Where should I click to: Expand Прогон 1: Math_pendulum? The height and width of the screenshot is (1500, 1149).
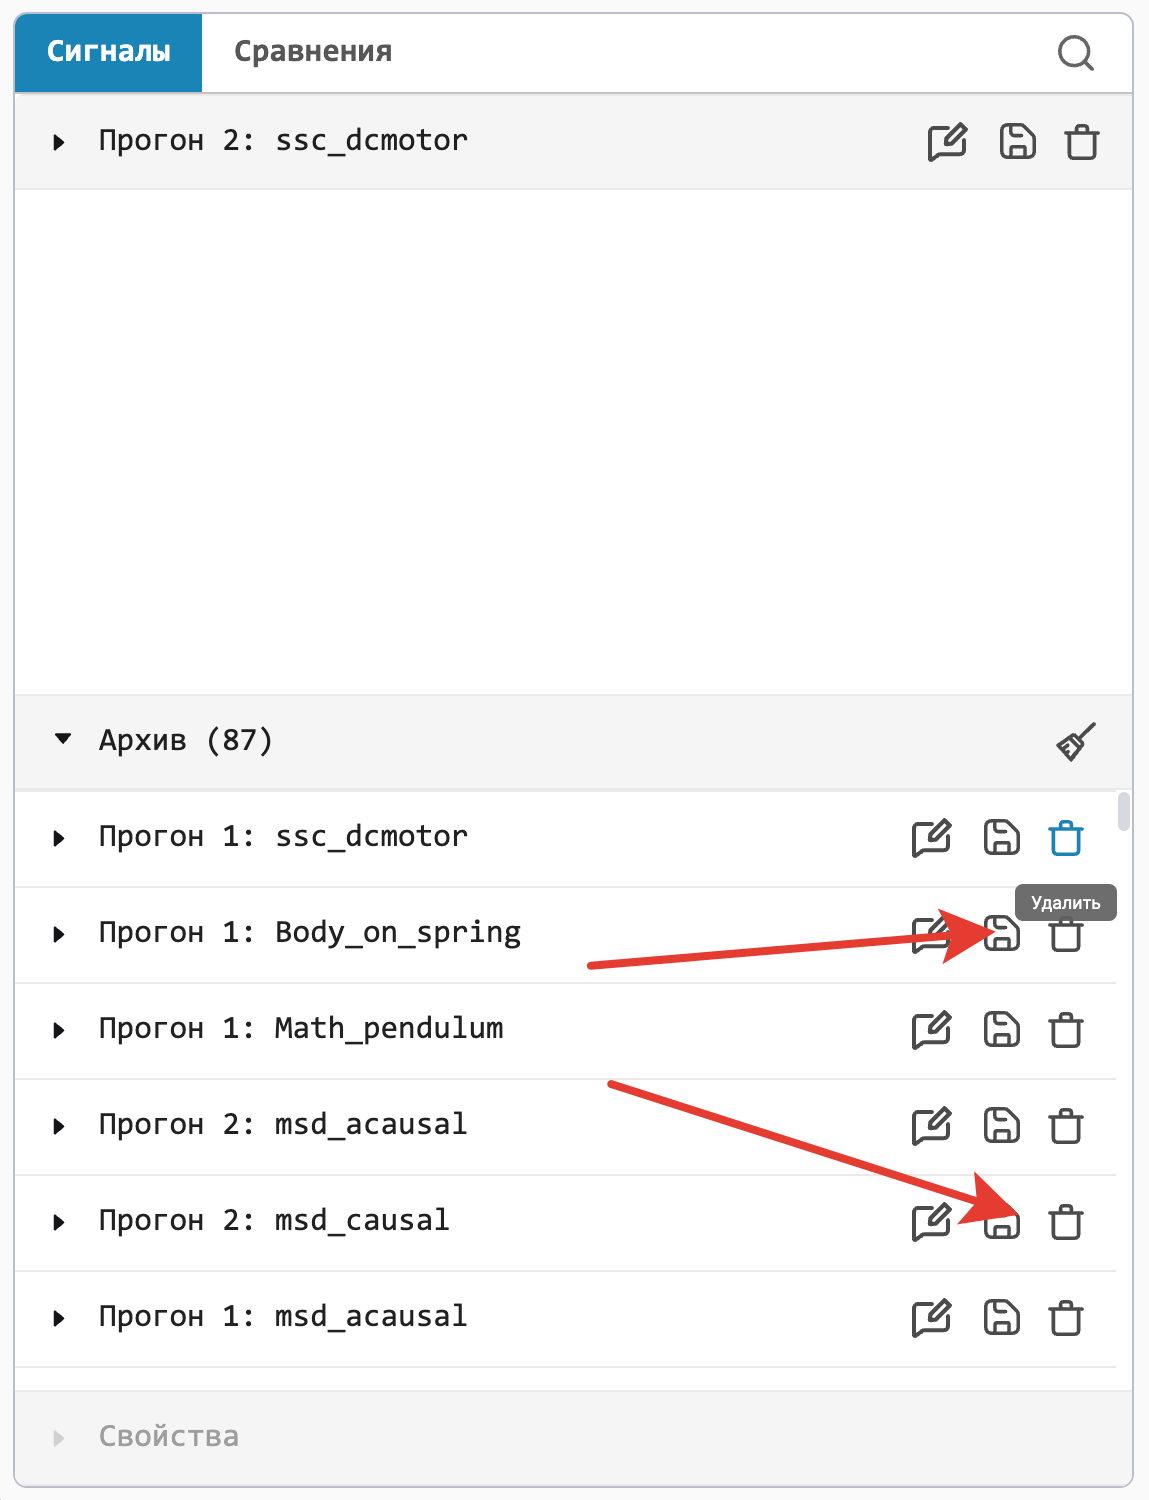point(59,1030)
